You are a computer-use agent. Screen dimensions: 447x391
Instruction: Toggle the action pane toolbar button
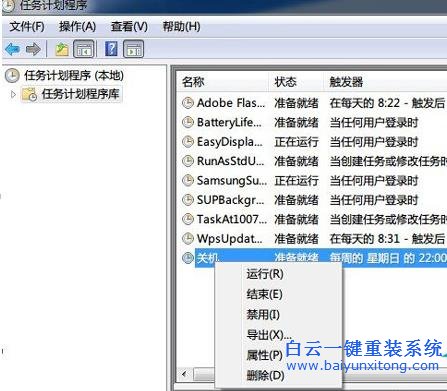[134, 49]
